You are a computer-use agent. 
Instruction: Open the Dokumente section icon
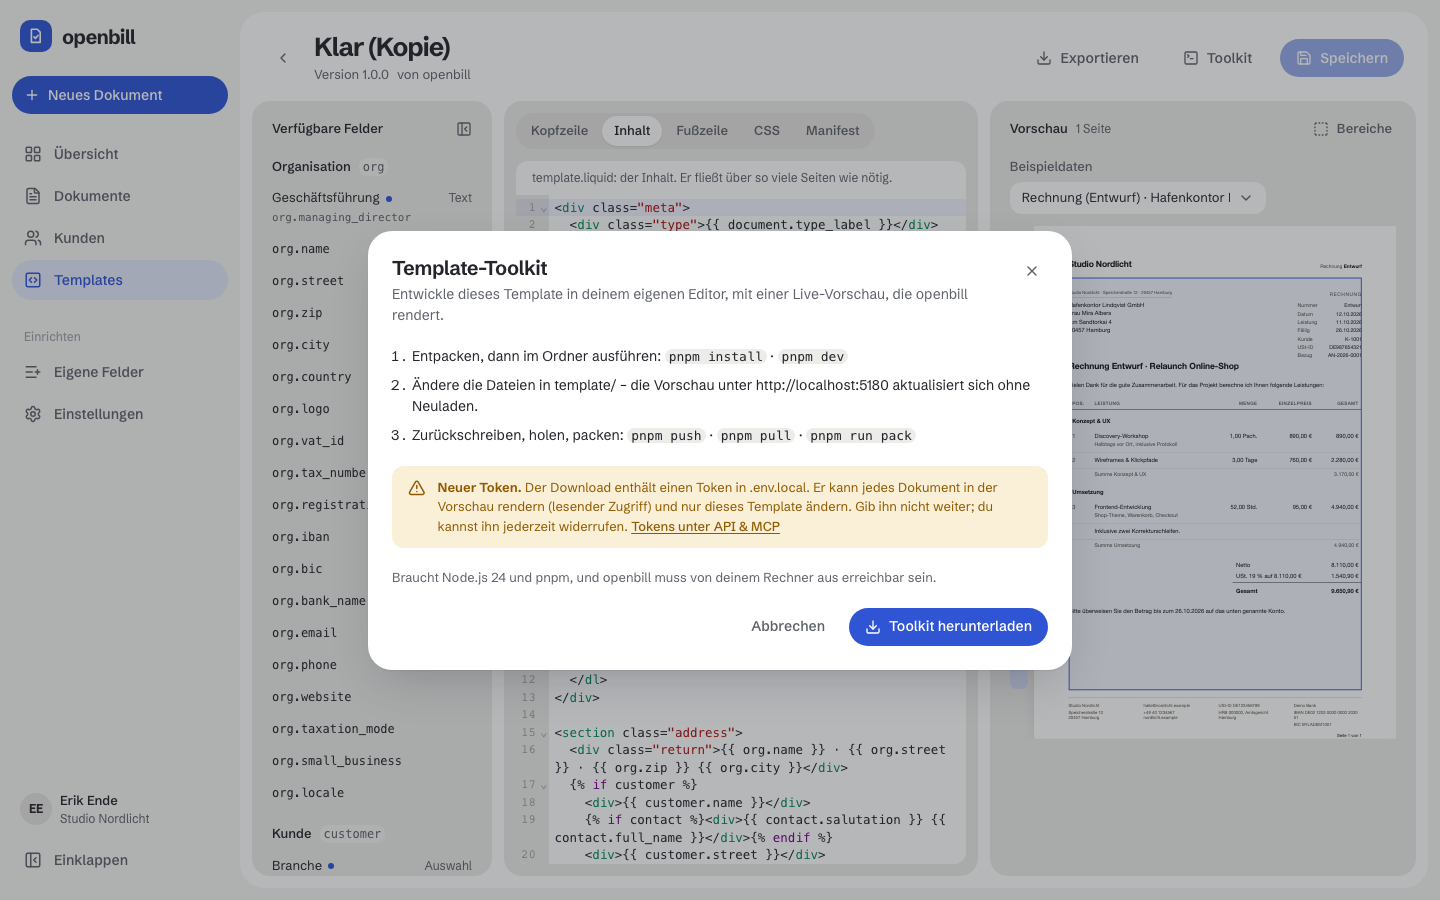(x=33, y=196)
